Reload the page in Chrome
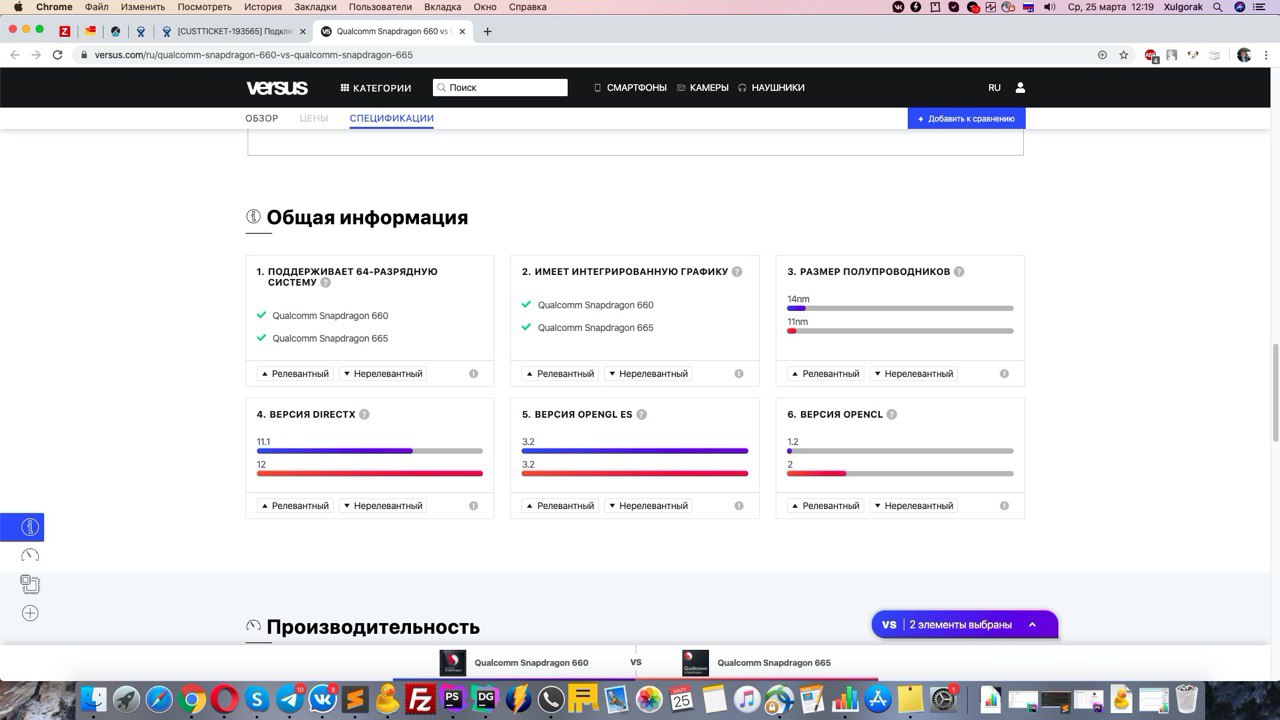The width and height of the screenshot is (1280, 720). (59, 55)
